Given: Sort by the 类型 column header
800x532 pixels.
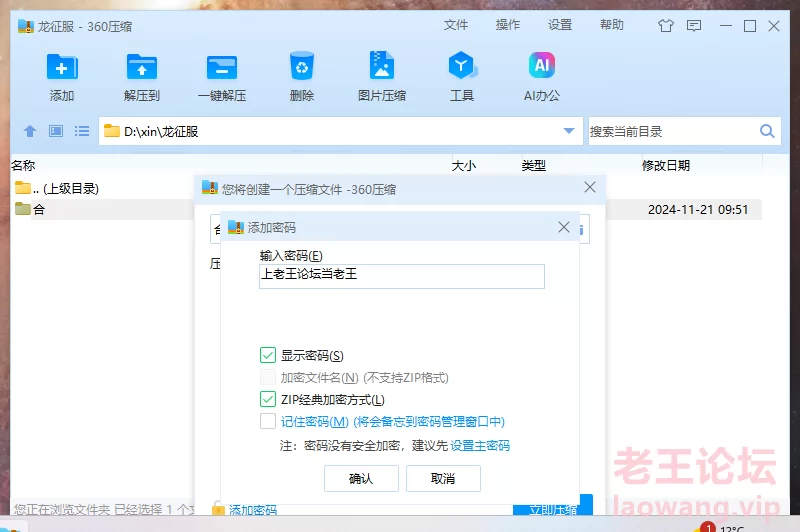Looking at the screenshot, I should (x=534, y=165).
